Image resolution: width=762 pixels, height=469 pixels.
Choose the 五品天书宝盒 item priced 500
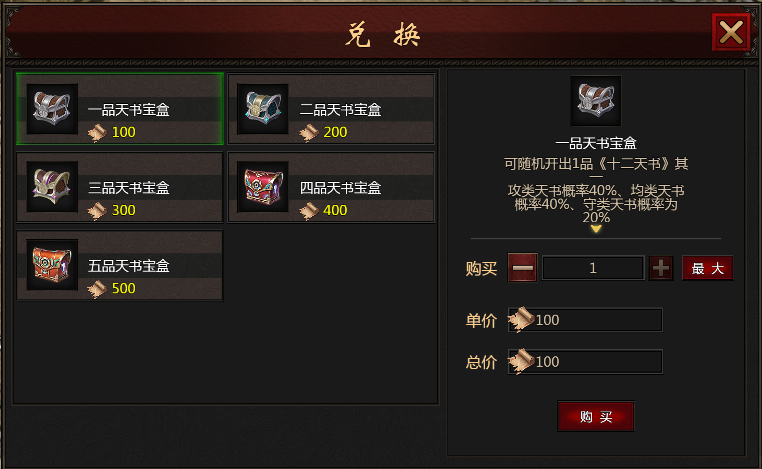click(x=120, y=265)
